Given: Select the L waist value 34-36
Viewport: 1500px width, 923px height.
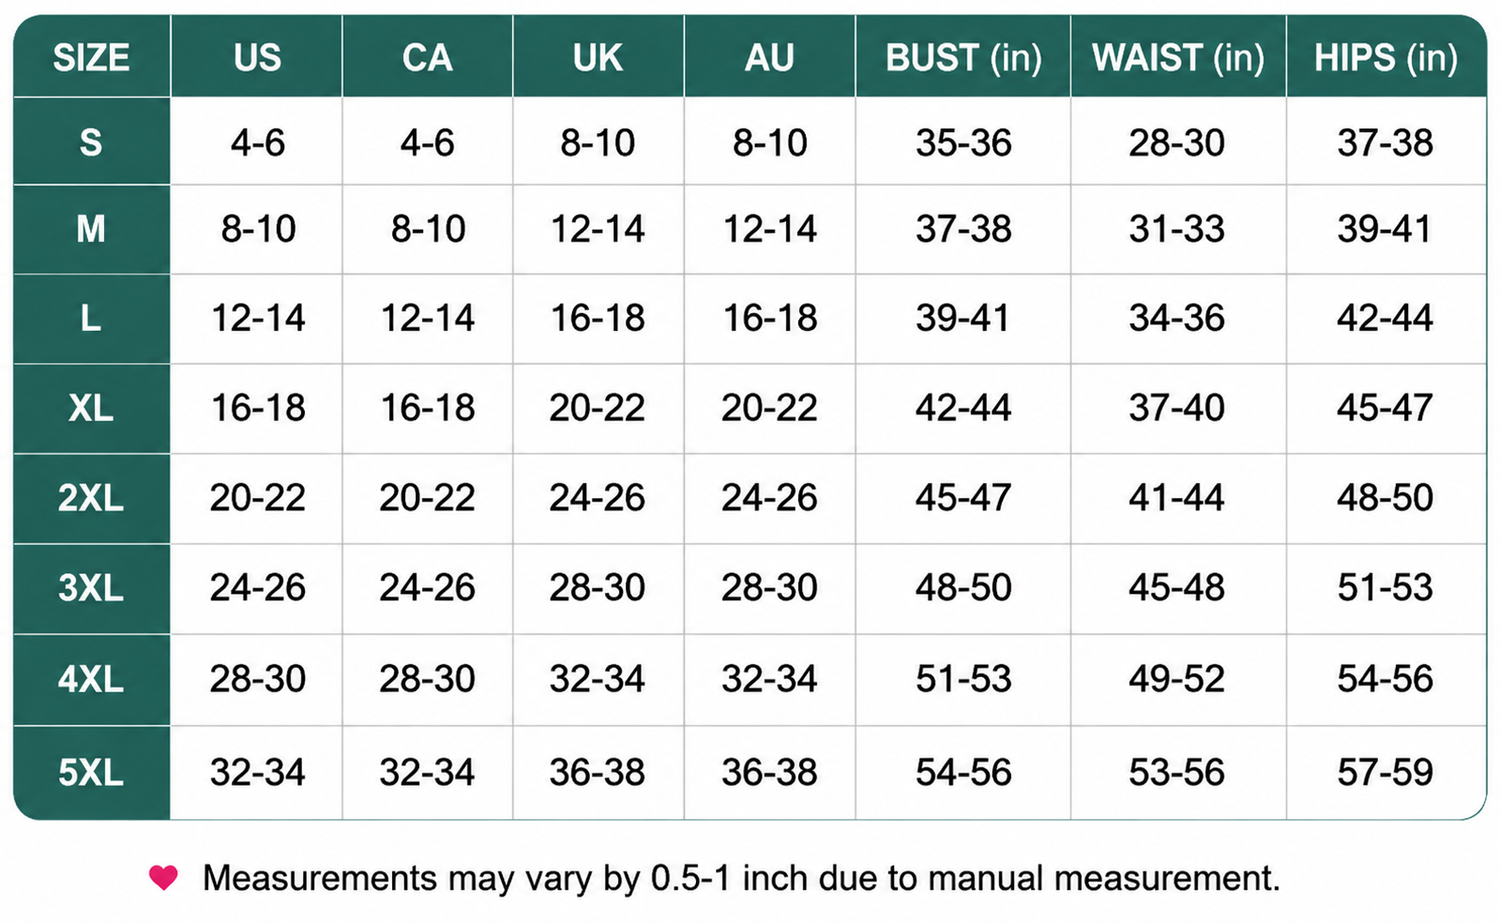Looking at the screenshot, I should (x=1178, y=319).
